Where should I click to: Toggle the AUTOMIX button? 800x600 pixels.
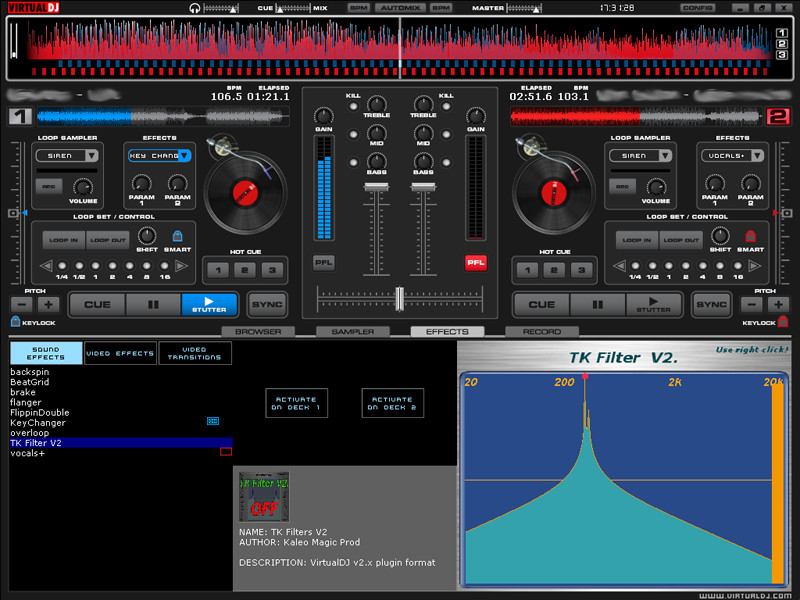(400, 8)
